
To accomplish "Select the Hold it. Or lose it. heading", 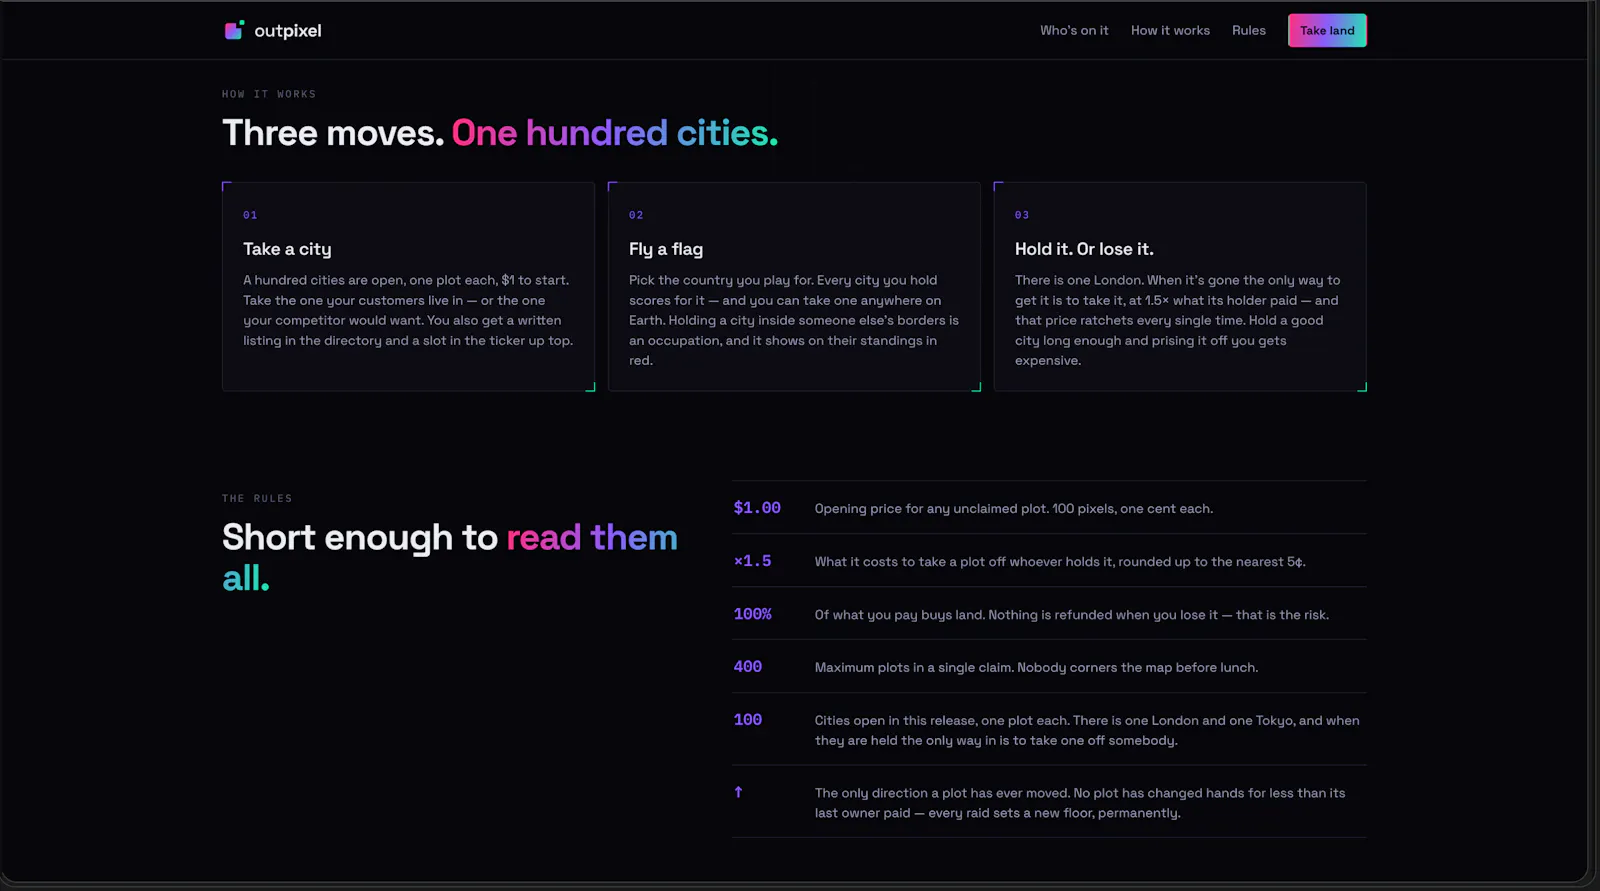I will click(x=1084, y=249).
